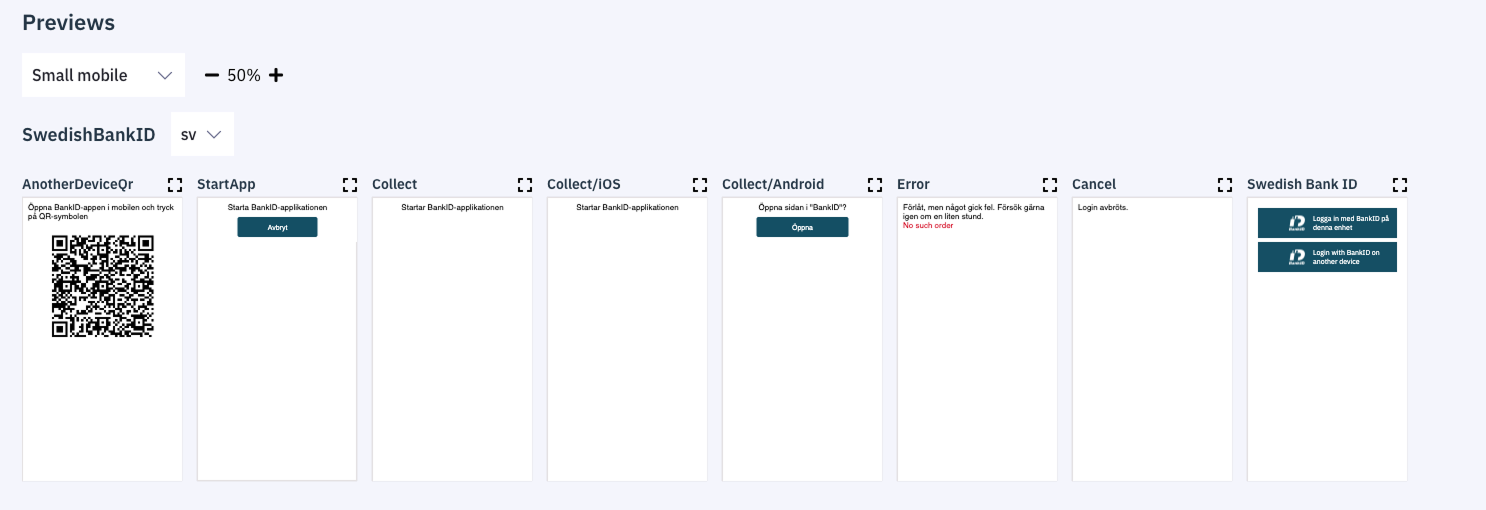Click the Collect/iOS preview panel
Image resolution: width=1486 pixels, height=510 pixels.
click(627, 340)
